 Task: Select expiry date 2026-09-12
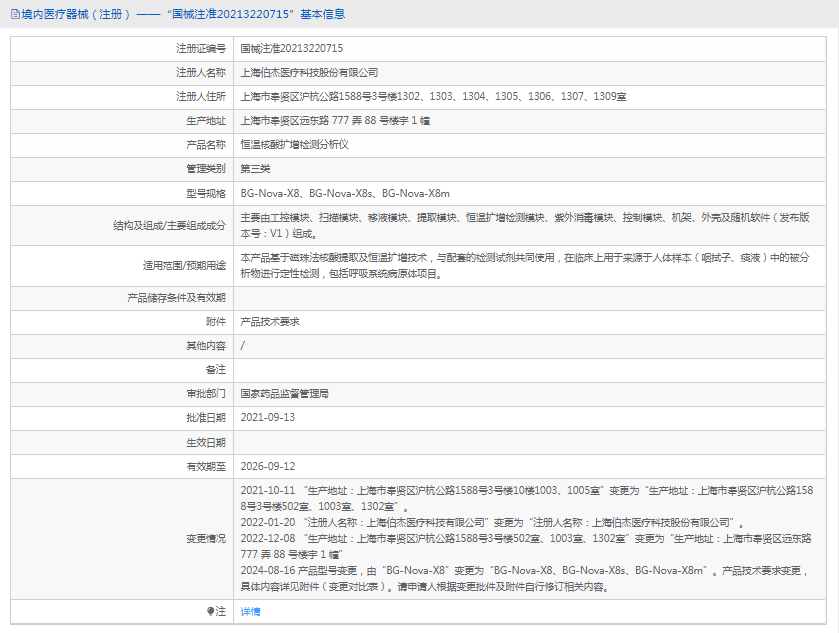click(x=268, y=467)
